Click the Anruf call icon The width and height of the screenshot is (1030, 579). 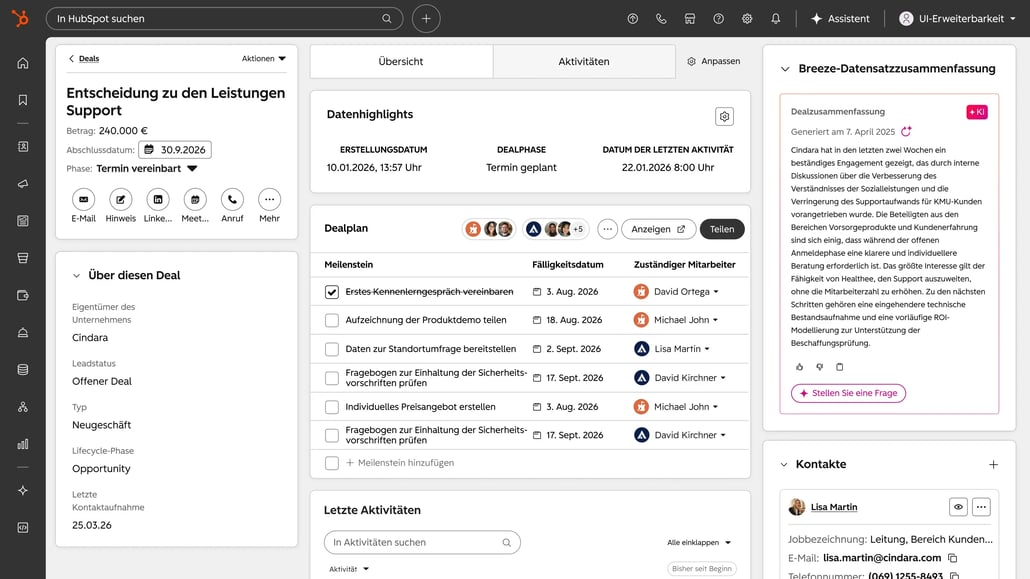[232, 199]
